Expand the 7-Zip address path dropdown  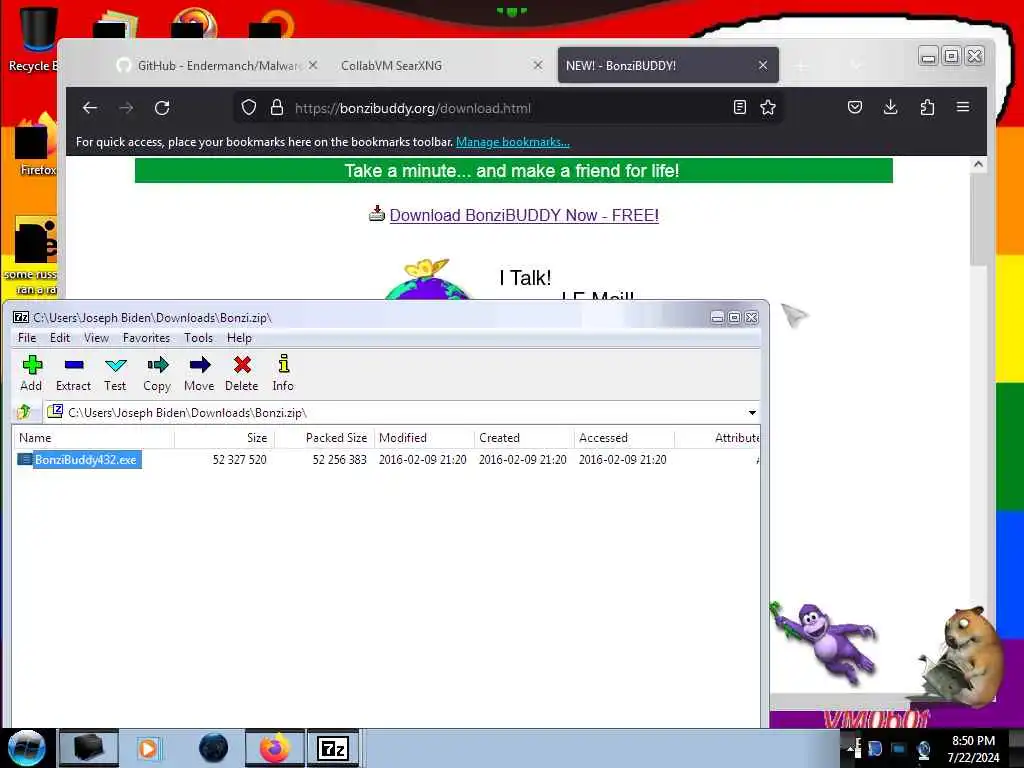tap(752, 413)
